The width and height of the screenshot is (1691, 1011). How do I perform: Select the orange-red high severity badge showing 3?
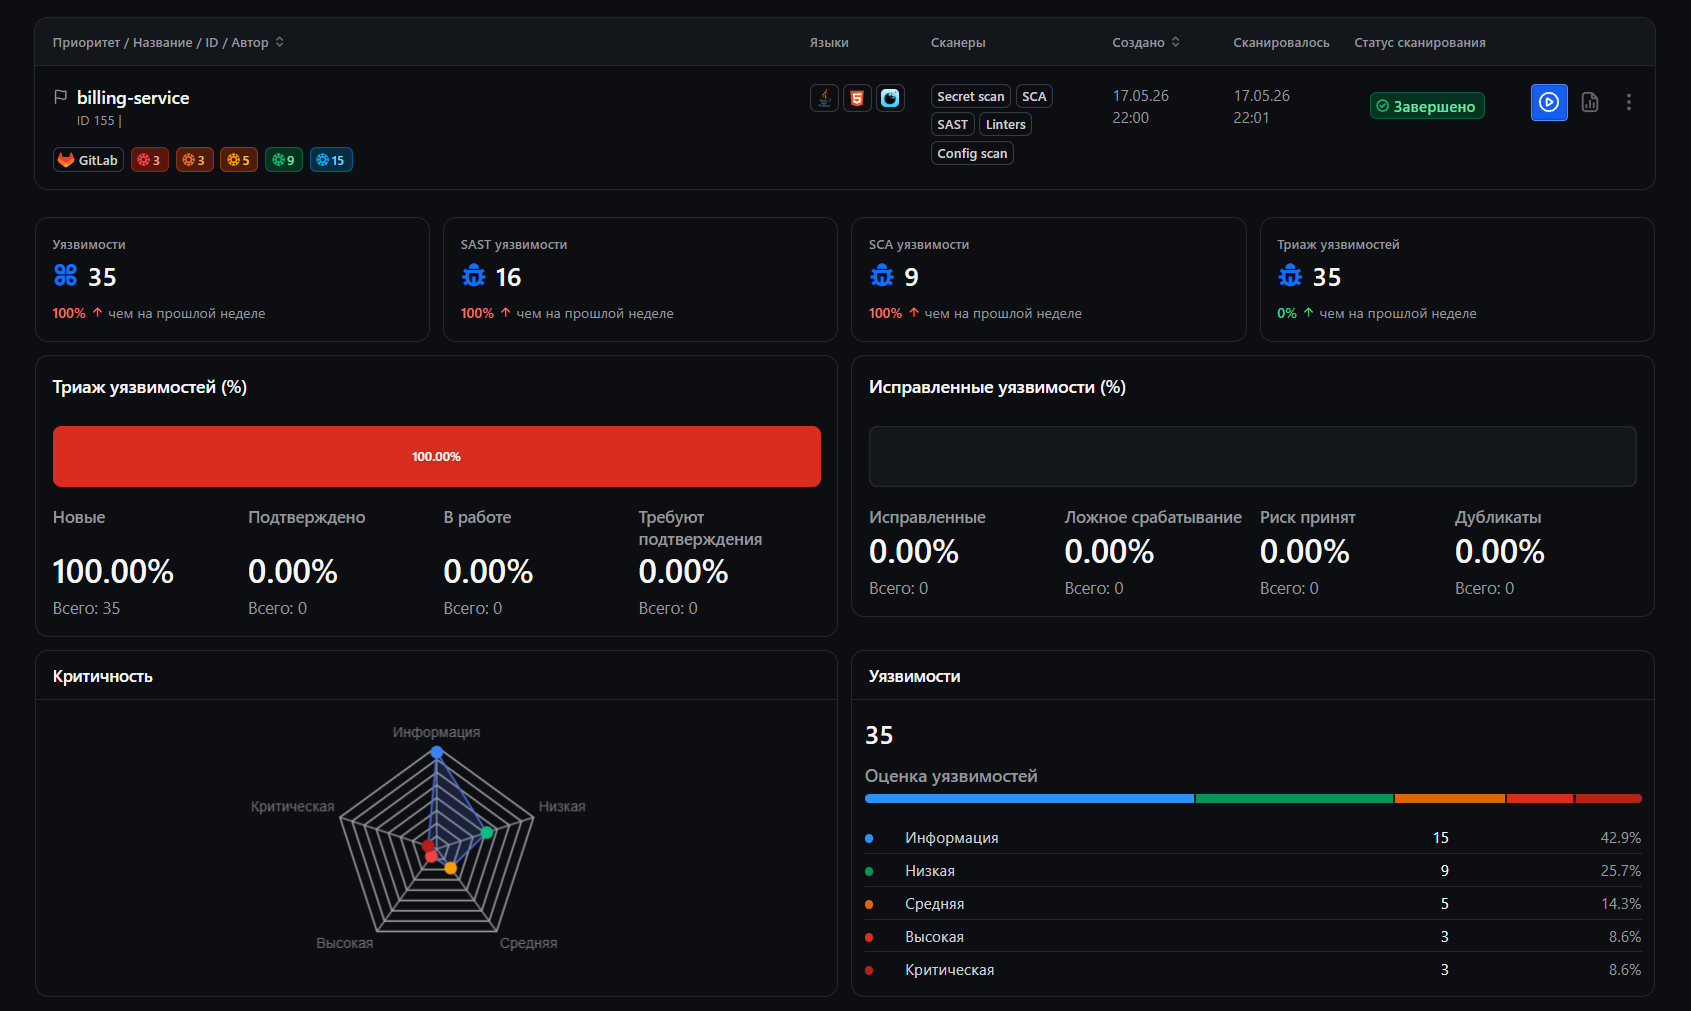pos(194,160)
